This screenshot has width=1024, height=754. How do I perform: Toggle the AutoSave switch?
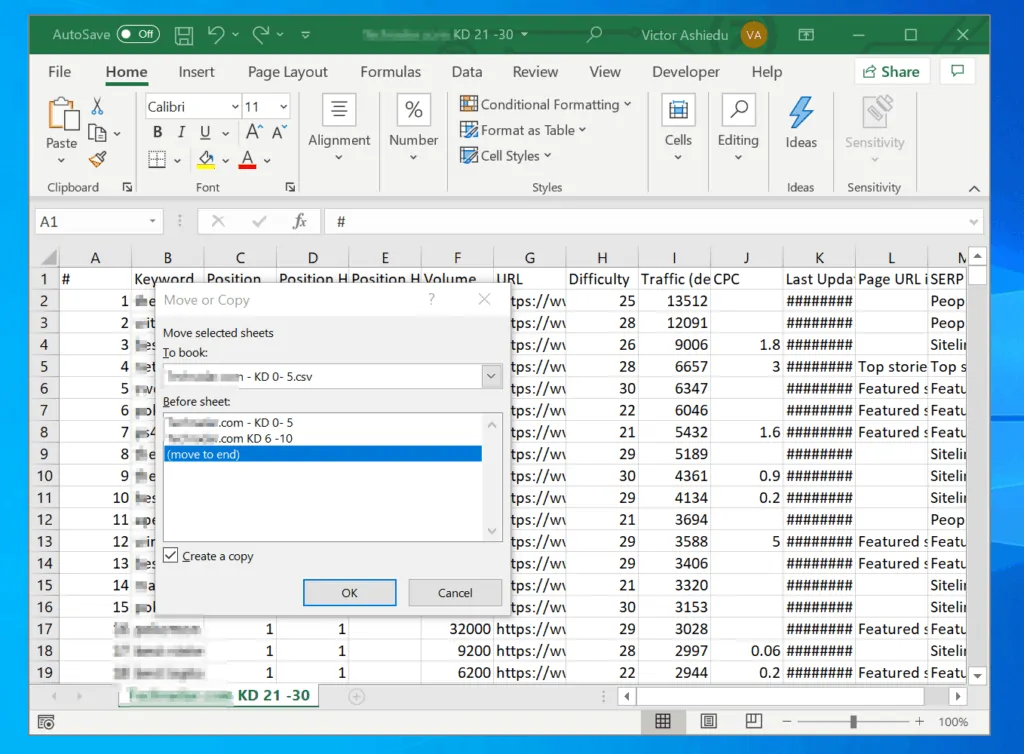137,34
